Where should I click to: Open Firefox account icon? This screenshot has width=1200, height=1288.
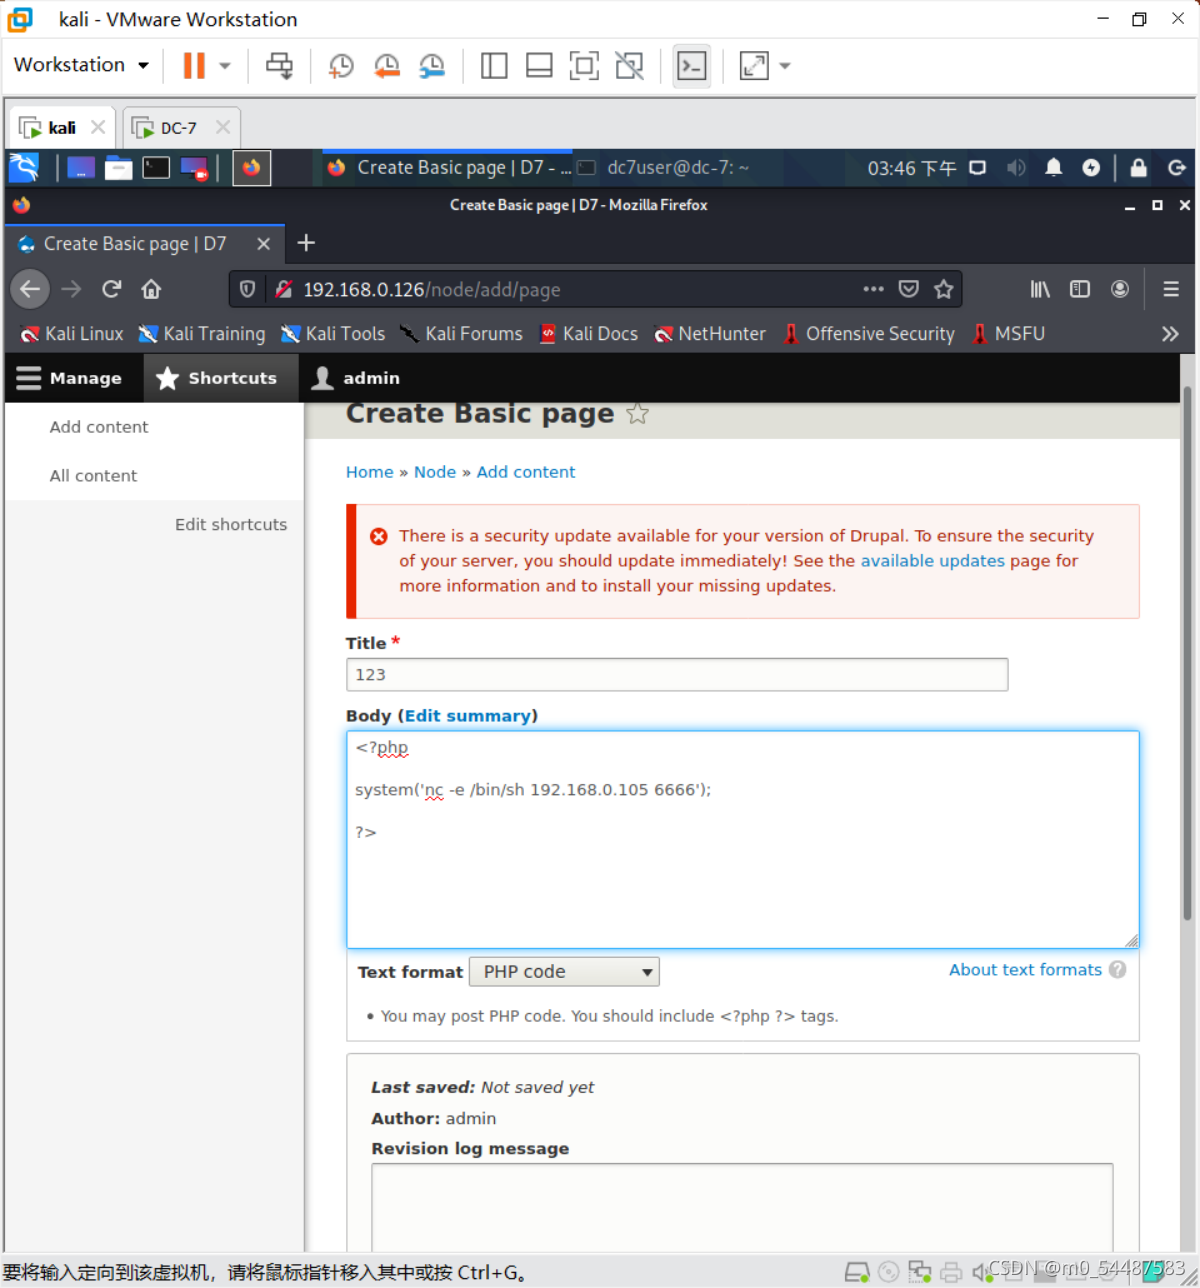1120,289
